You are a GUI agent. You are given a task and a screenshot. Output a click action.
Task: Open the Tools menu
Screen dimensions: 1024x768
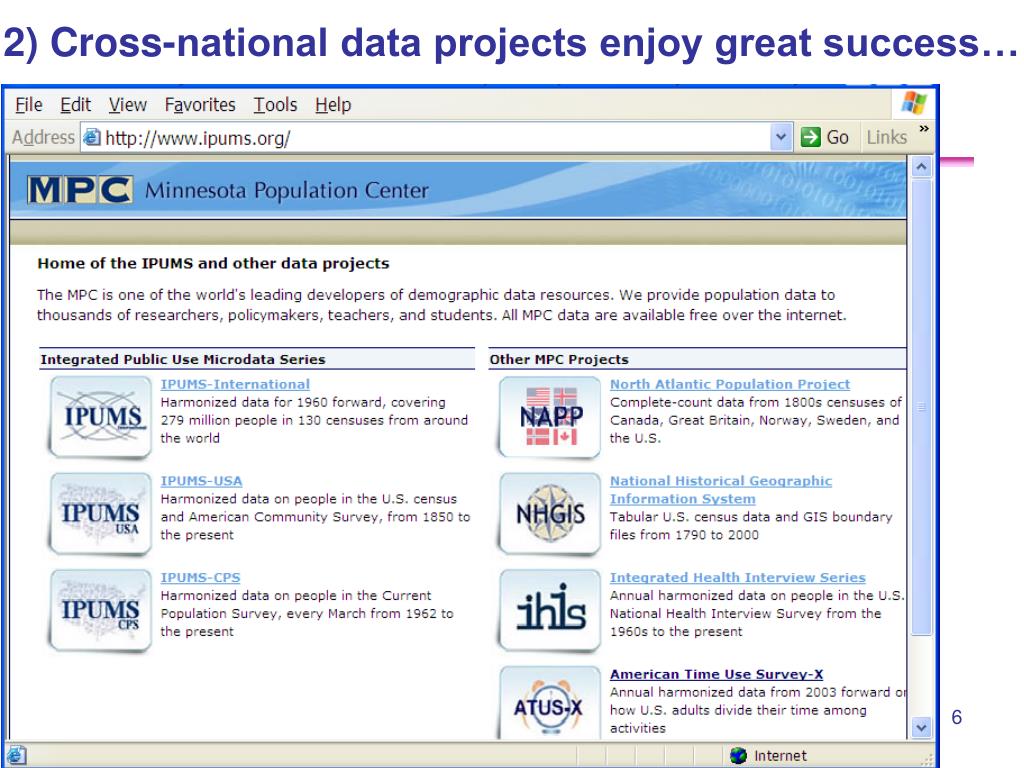pos(276,104)
